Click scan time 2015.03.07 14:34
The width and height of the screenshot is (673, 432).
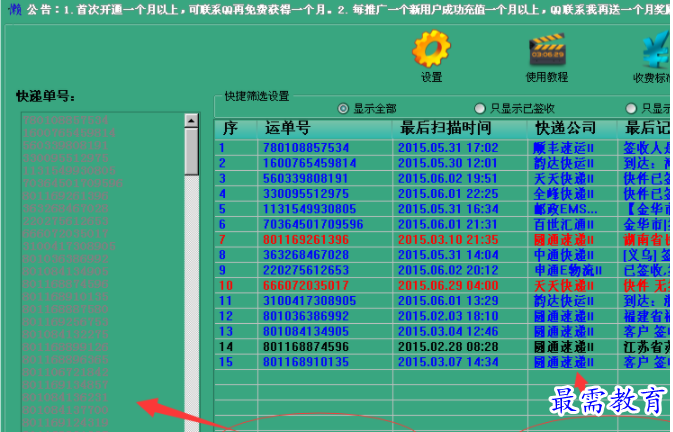448,362
